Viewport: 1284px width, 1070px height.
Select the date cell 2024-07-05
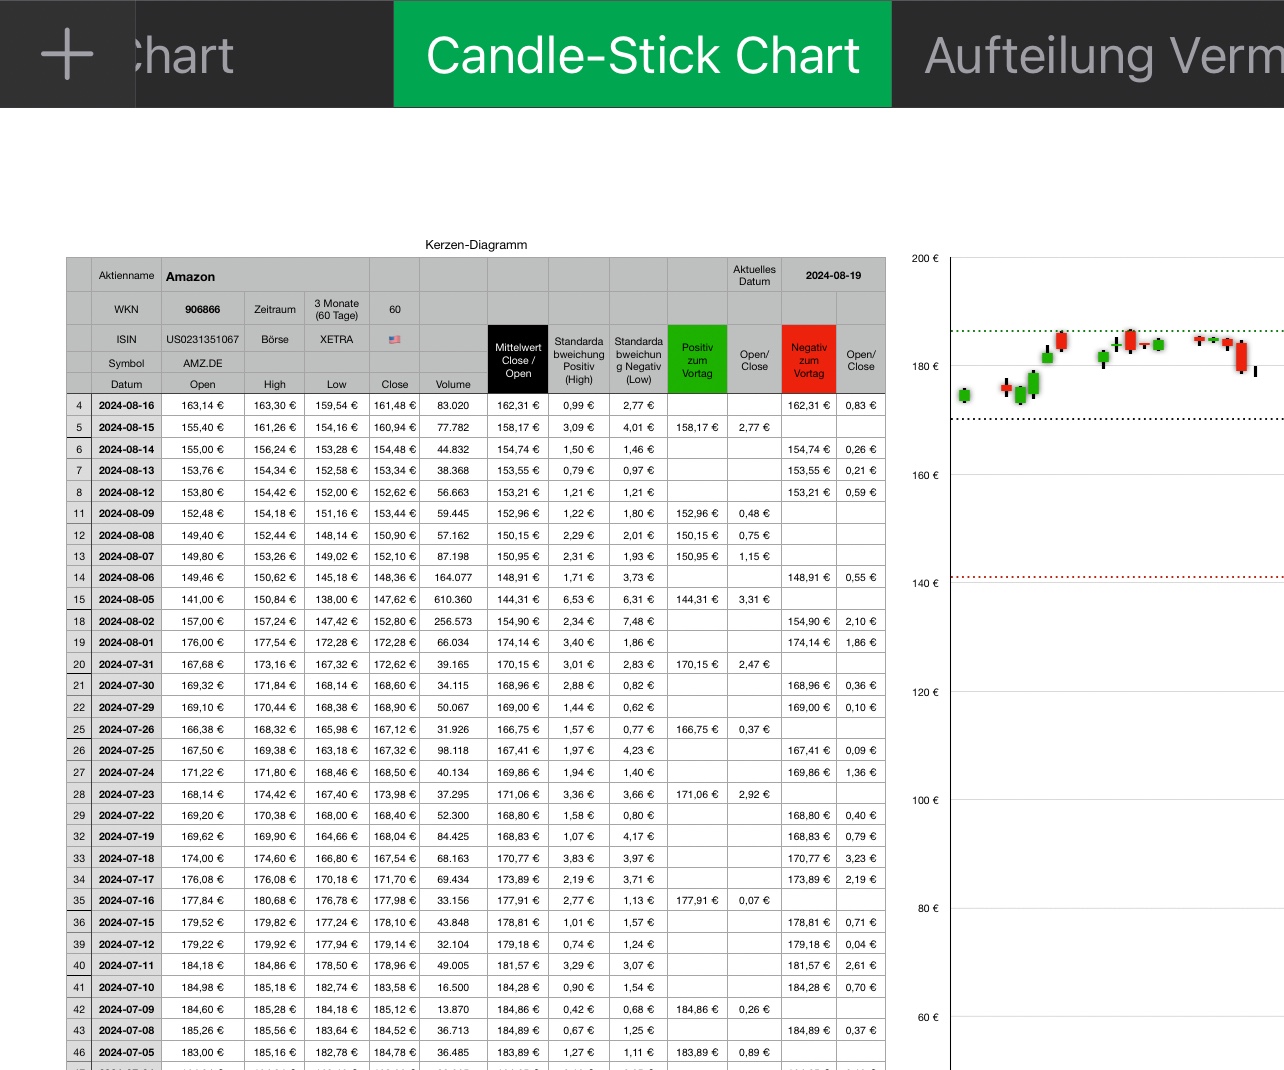(x=127, y=1052)
